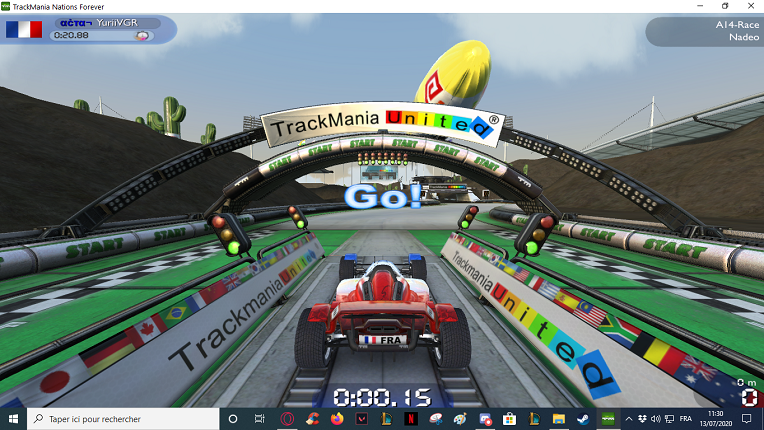Click the Cortana circle button
This screenshot has height=430, width=764.
point(233,419)
